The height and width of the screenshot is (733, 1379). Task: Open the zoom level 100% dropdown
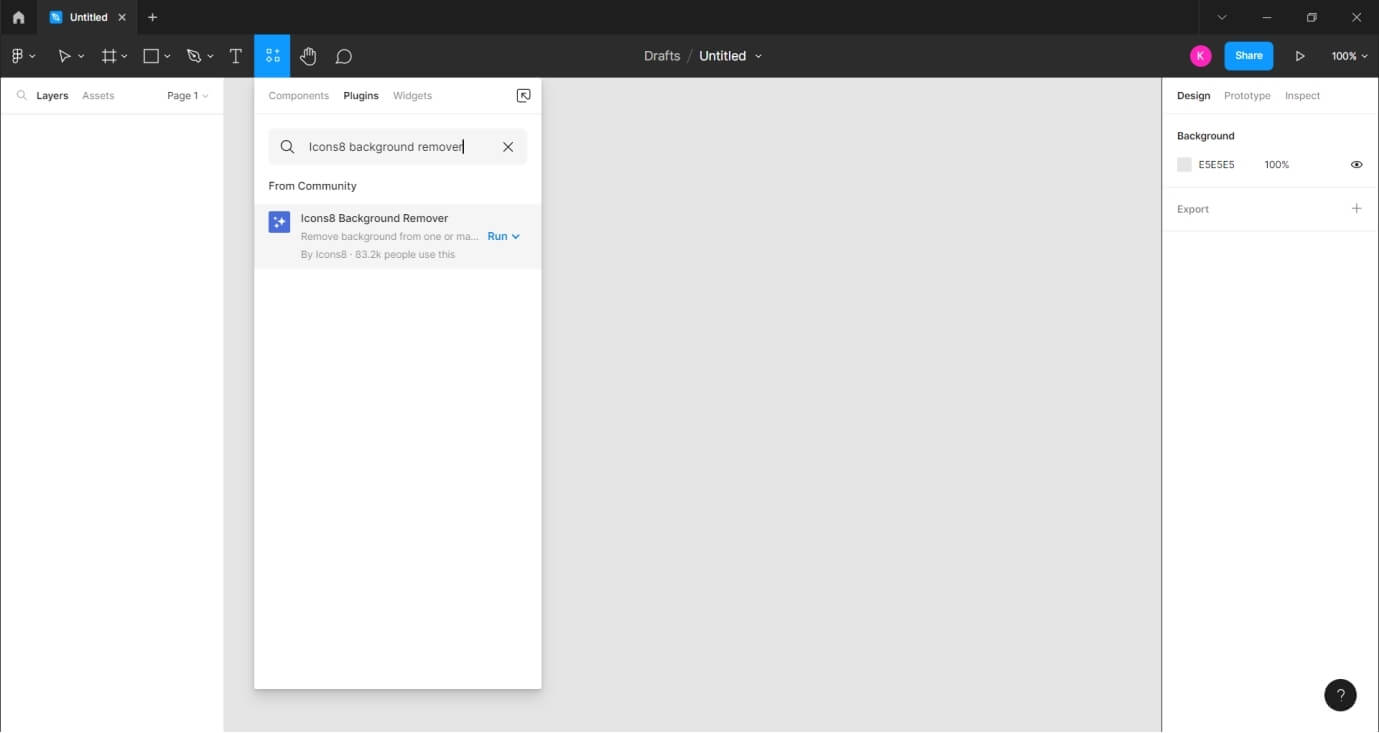1349,56
